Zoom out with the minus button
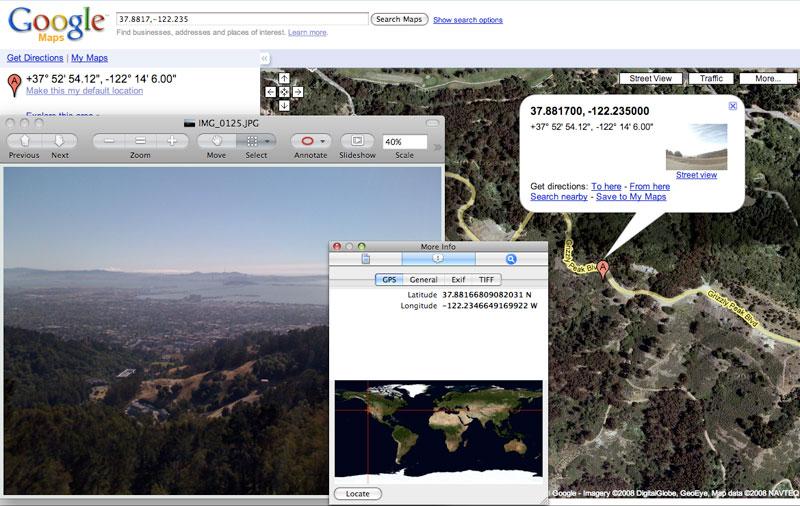Viewport: 800px width, 506px height. (x=109, y=141)
